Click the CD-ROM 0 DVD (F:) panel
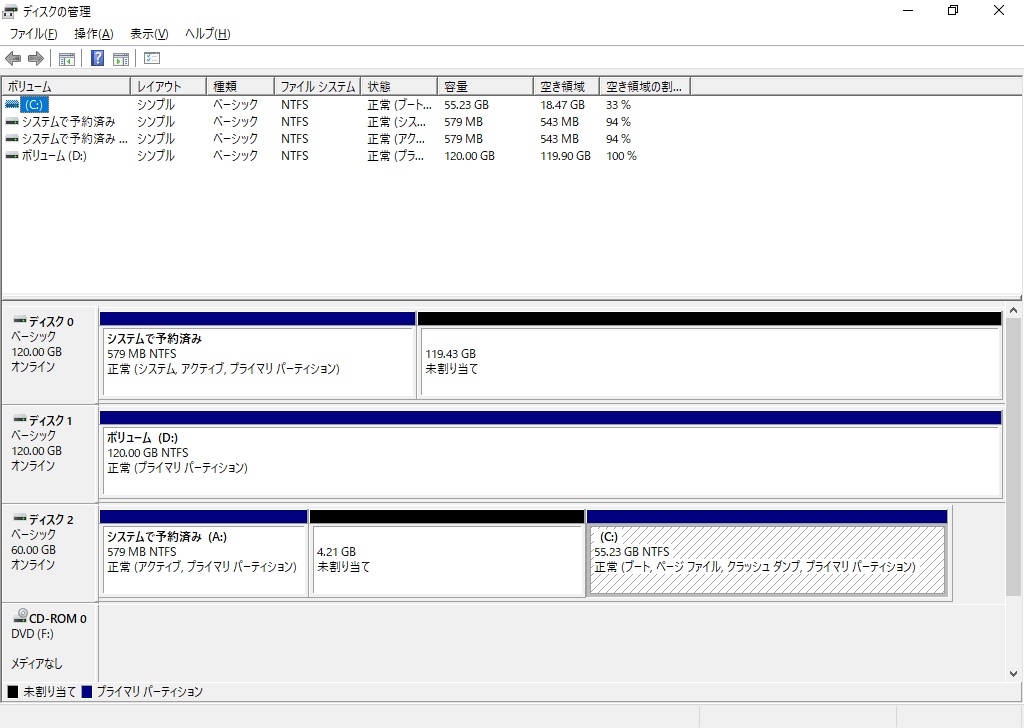The width and height of the screenshot is (1024, 728). click(x=50, y=642)
